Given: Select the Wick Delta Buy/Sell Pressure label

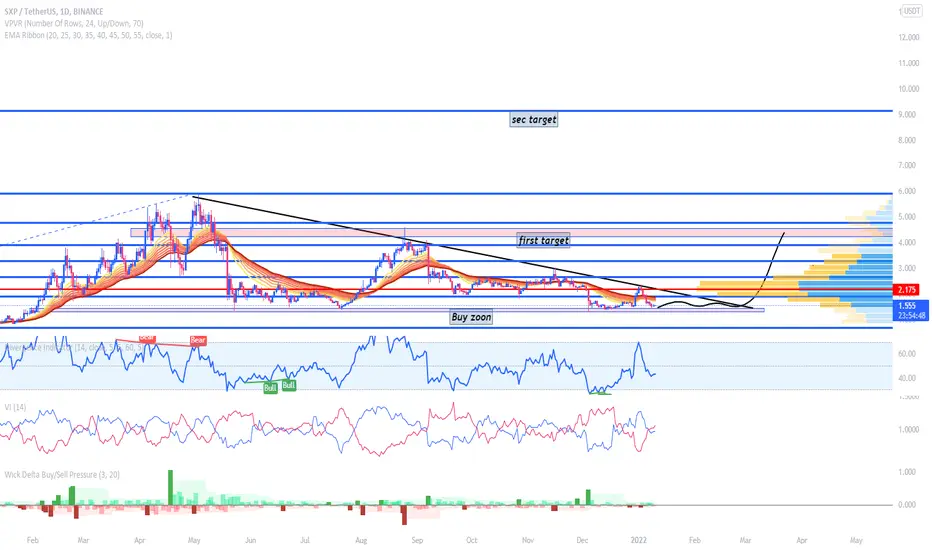Looking at the screenshot, I should [x=62, y=474].
